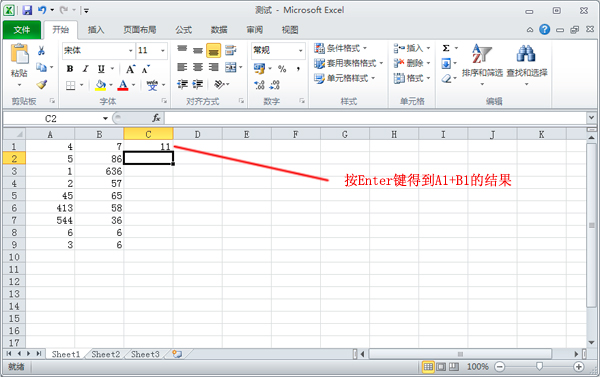Open the font size dropdown 11
600x377 pixels.
(162, 51)
